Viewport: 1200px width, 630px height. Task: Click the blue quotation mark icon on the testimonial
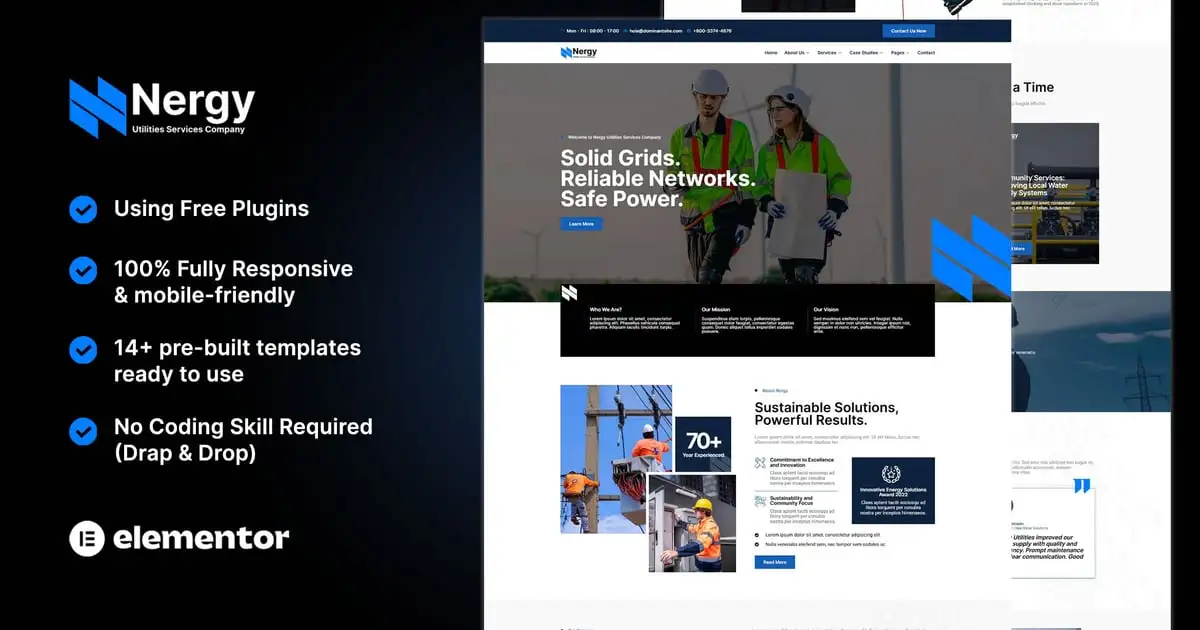1081,486
